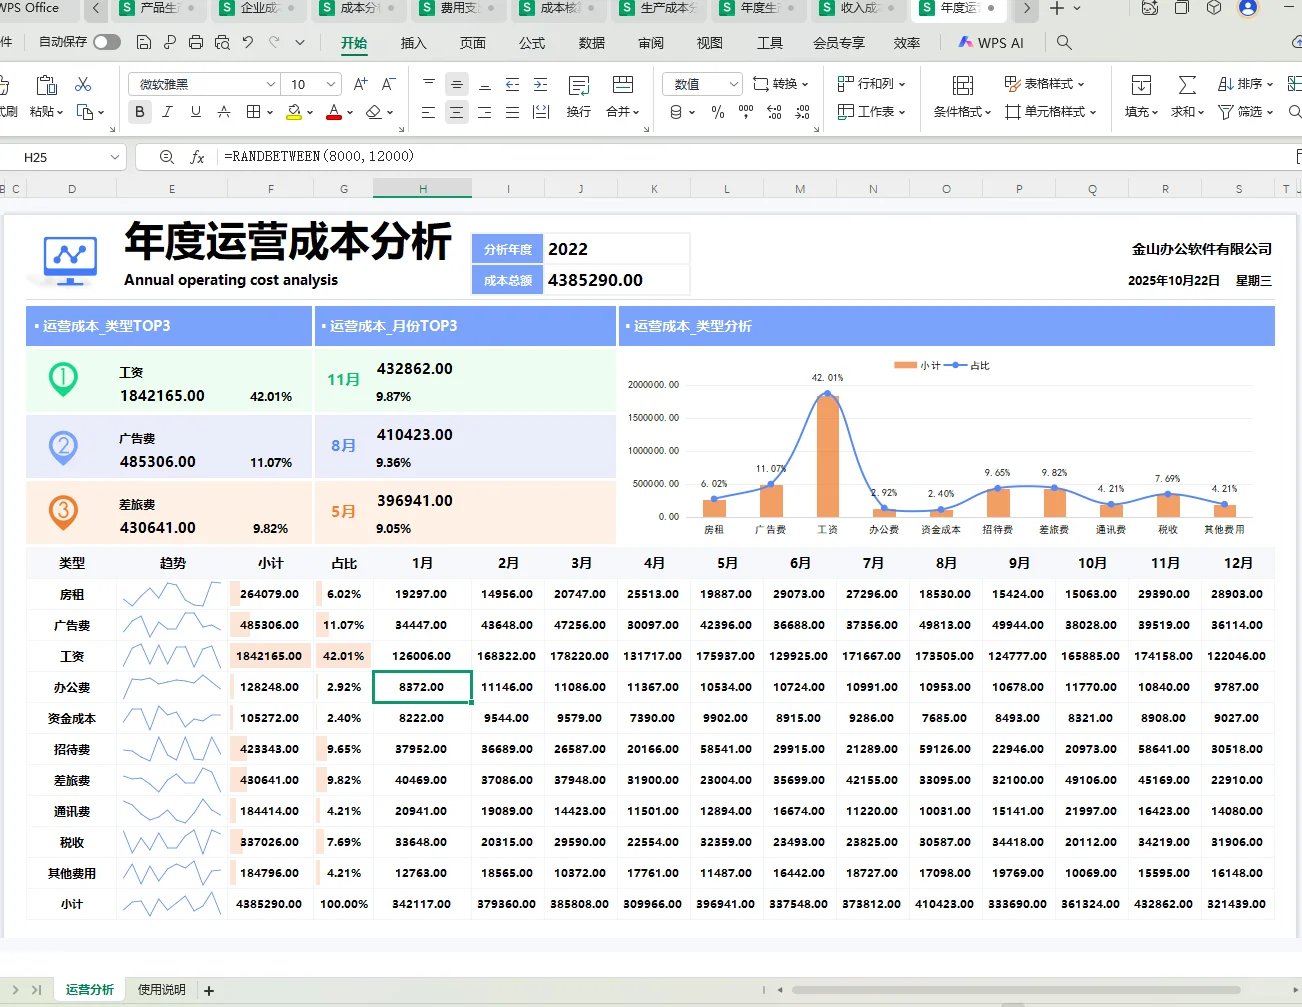Add a new worksheet with the plus button
The height and width of the screenshot is (1007, 1302).
208,989
